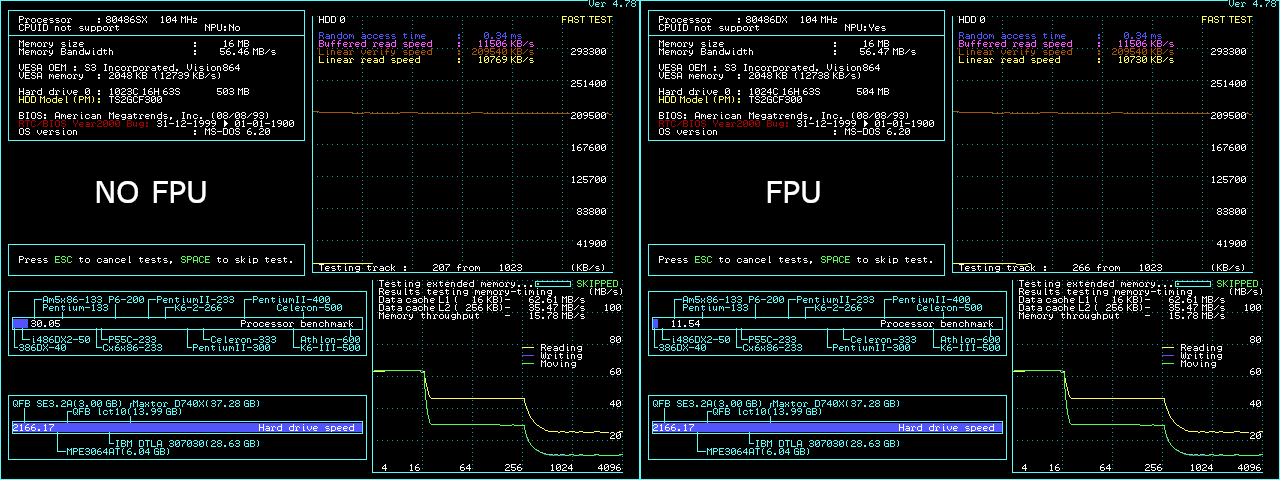Viewport: 1280px width, 480px height.
Task: Click the green ESC key label in left panel
Action: click(66, 260)
